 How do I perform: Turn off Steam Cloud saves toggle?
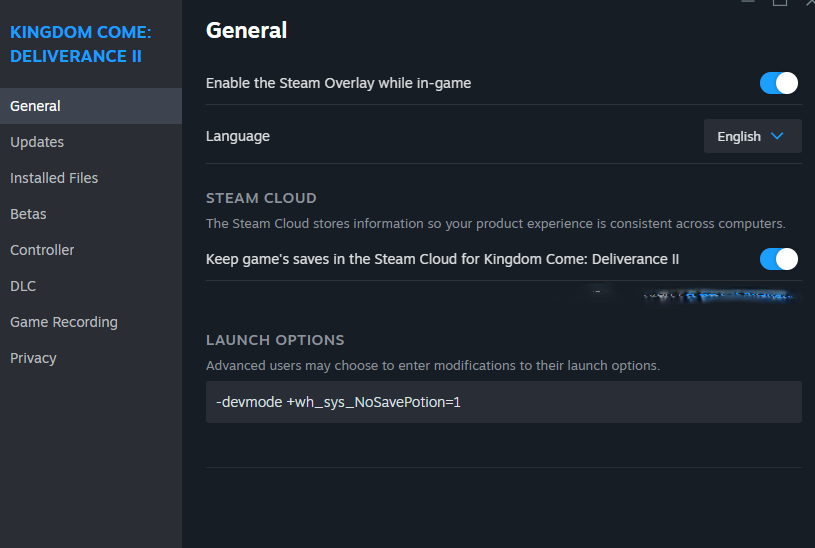pyautogui.click(x=779, y=259)
